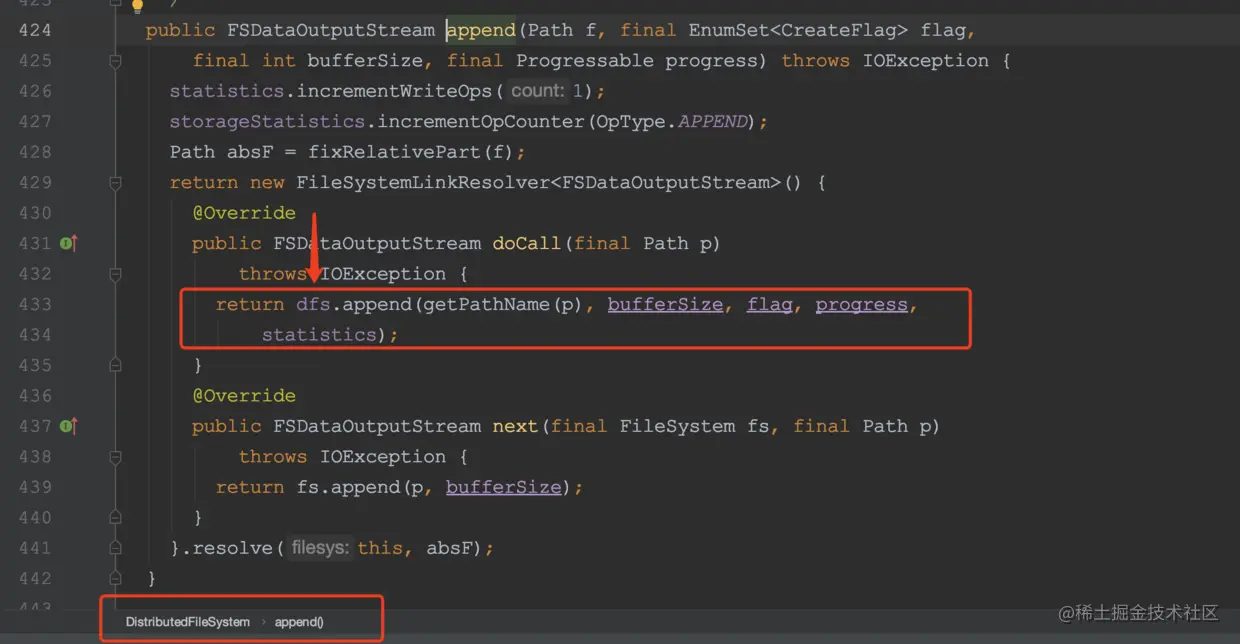Click the underlined bufferSize on line 439
The image size is (1240, 644).
(504, 487)
